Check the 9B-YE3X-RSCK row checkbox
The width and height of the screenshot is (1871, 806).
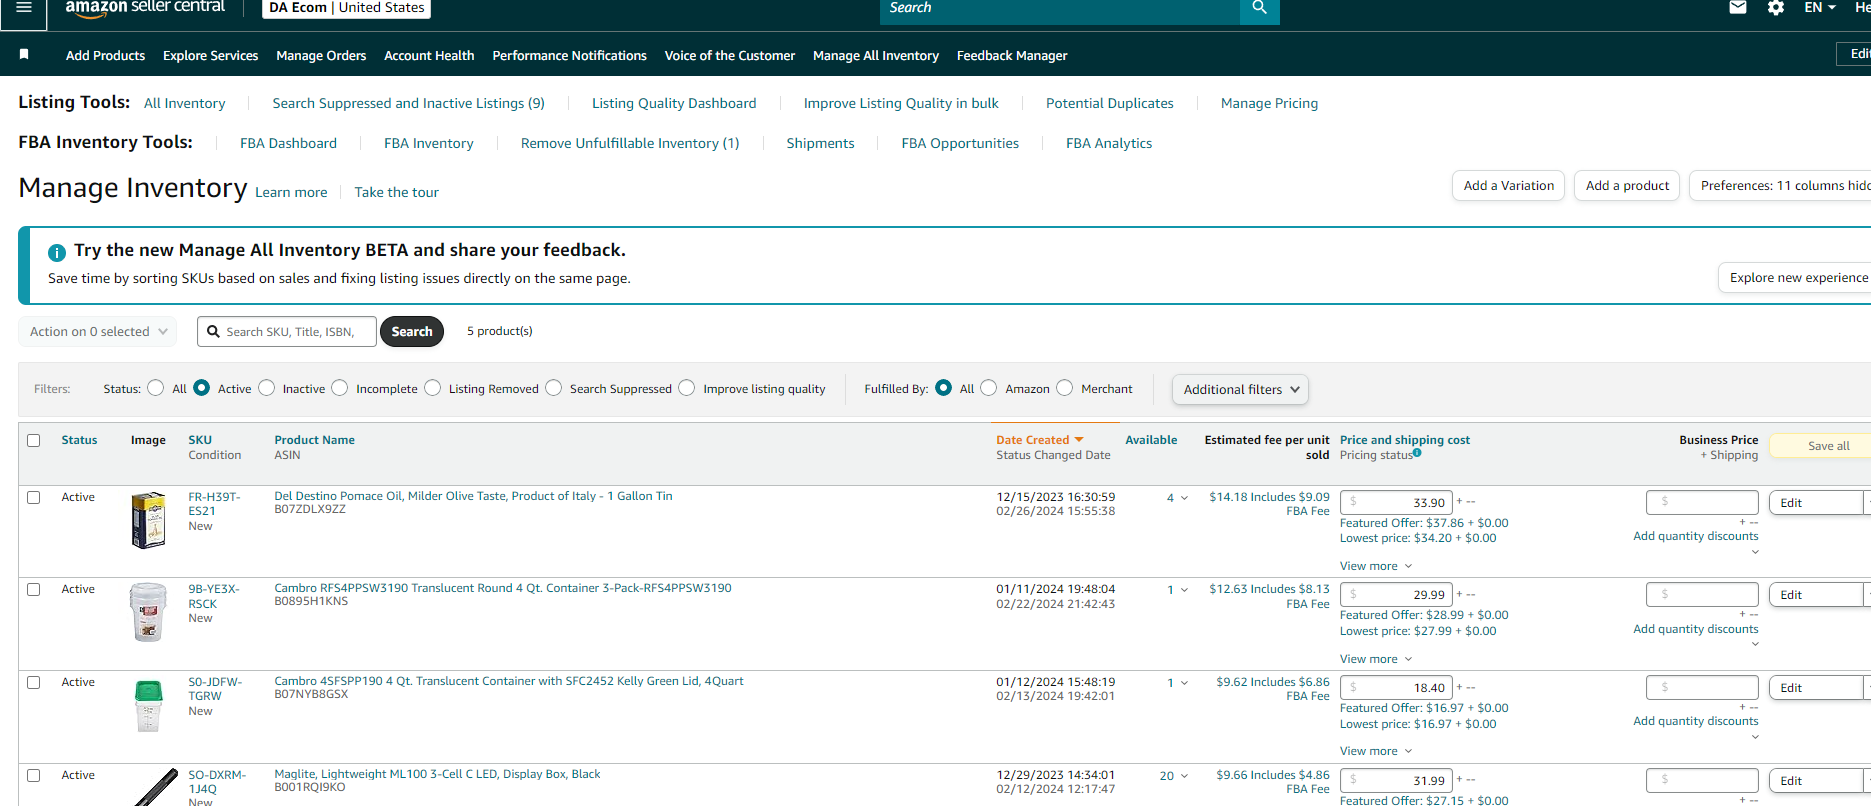[x=34, y=590]
